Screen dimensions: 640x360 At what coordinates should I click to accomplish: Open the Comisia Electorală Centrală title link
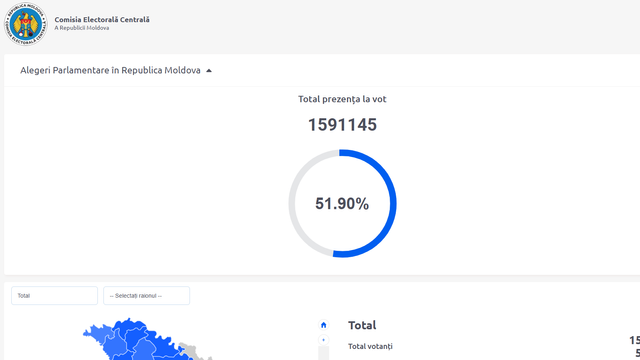[102, 20]
